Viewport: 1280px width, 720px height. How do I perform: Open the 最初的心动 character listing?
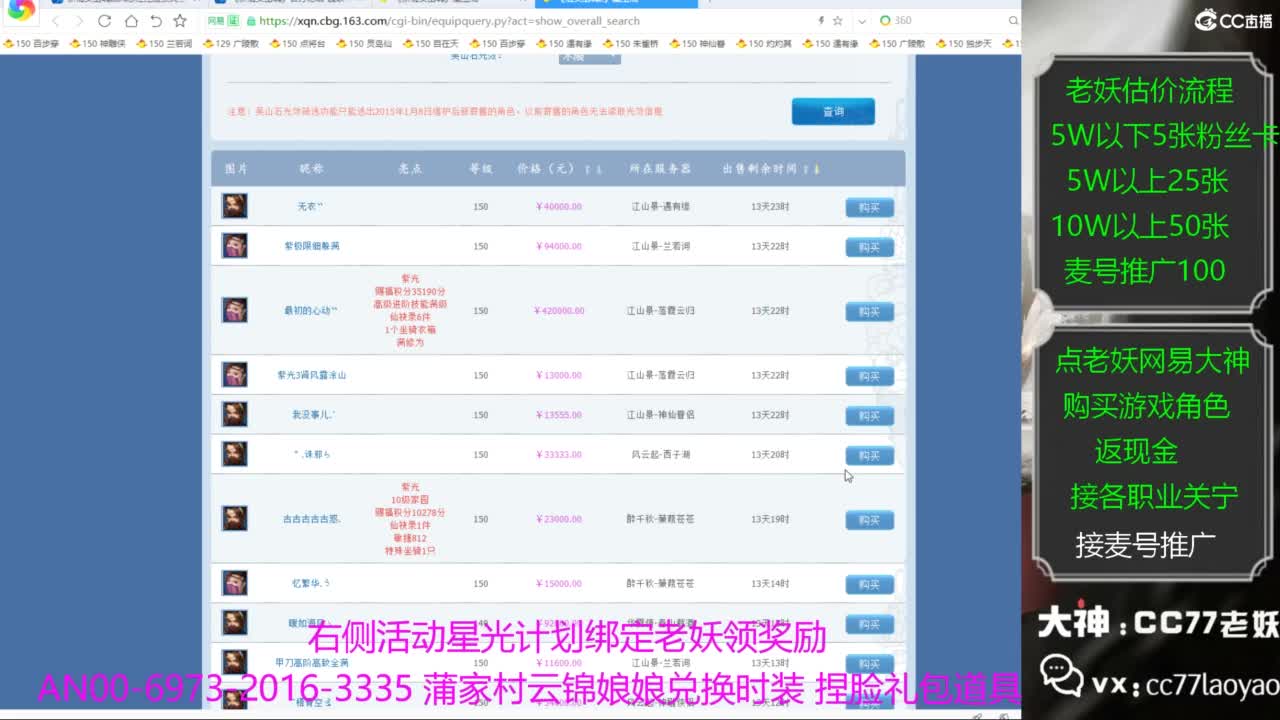point(311,311)
